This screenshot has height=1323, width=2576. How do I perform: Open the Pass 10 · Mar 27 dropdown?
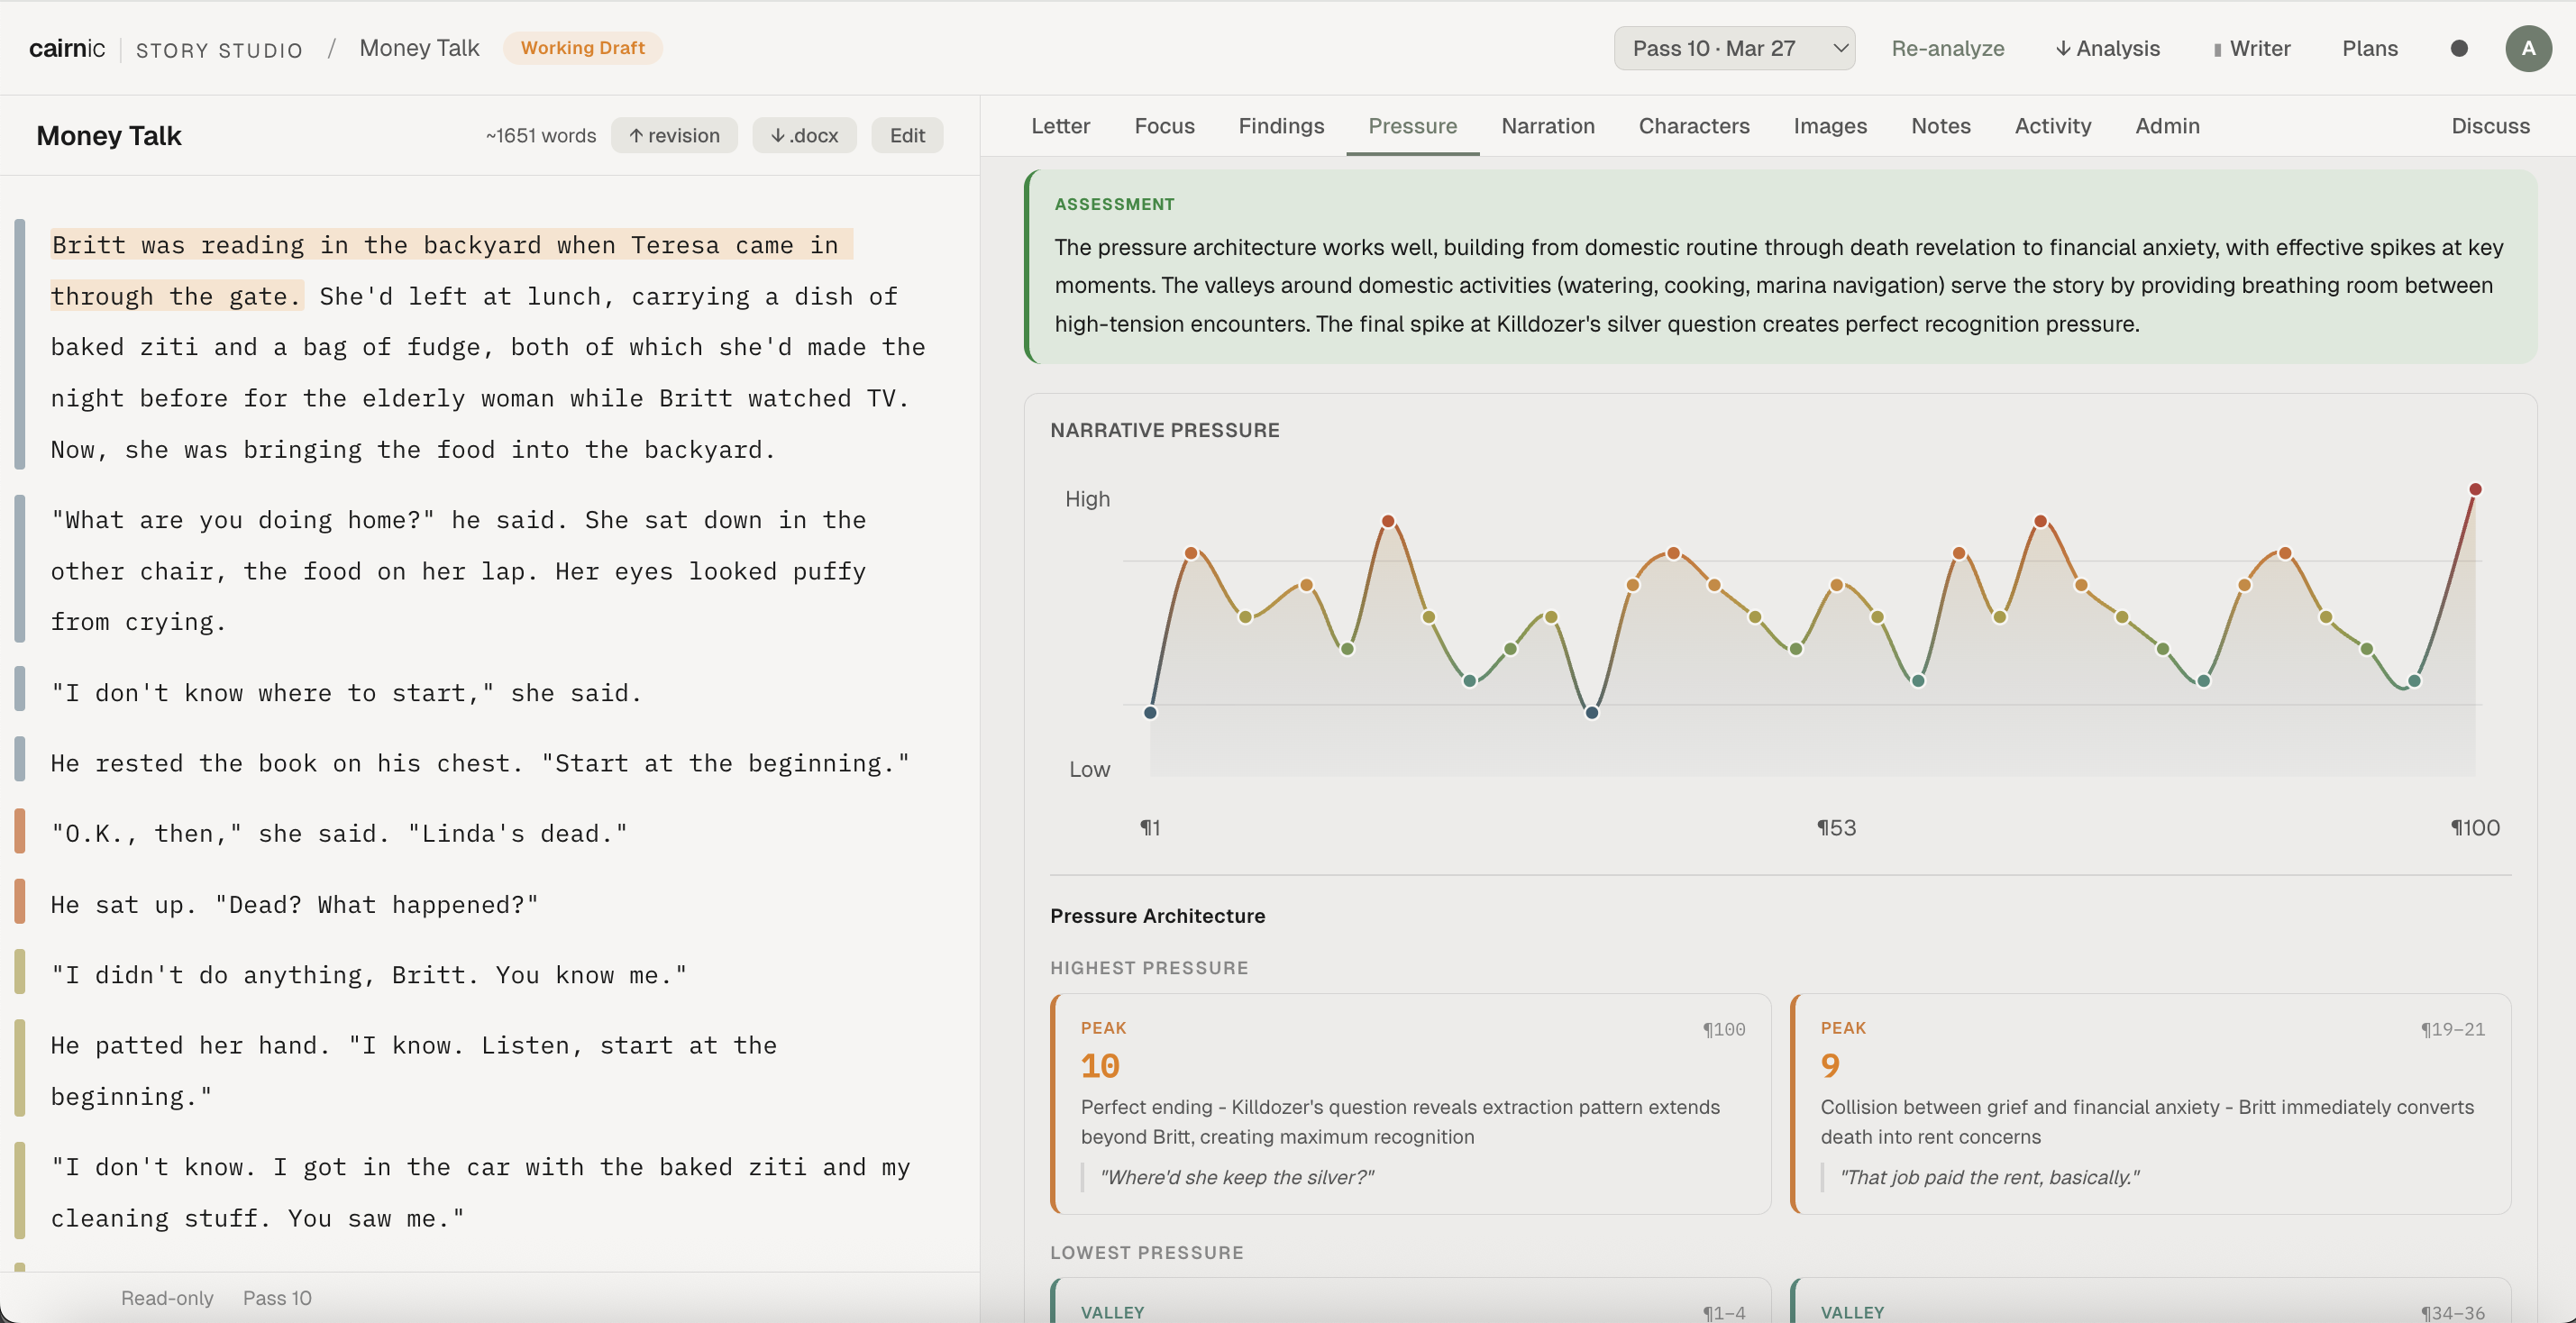coord(1734,48)
